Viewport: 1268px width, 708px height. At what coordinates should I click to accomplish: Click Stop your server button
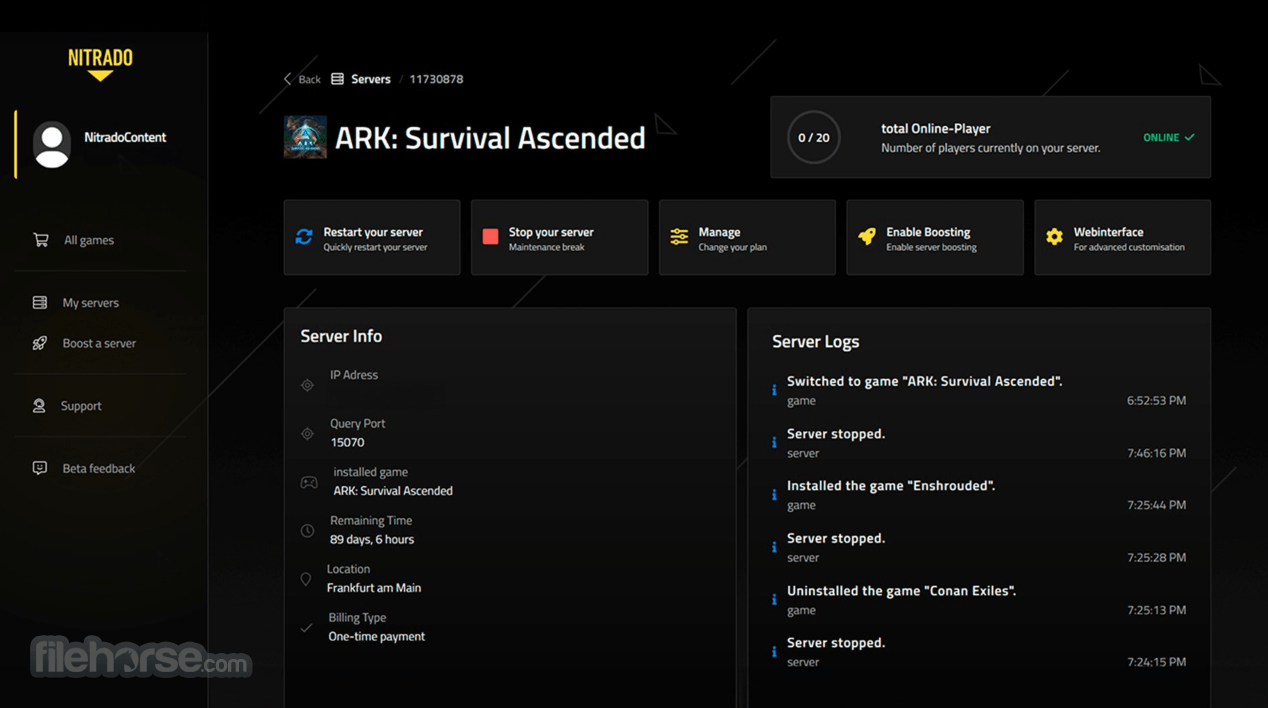tap(559, 237)
